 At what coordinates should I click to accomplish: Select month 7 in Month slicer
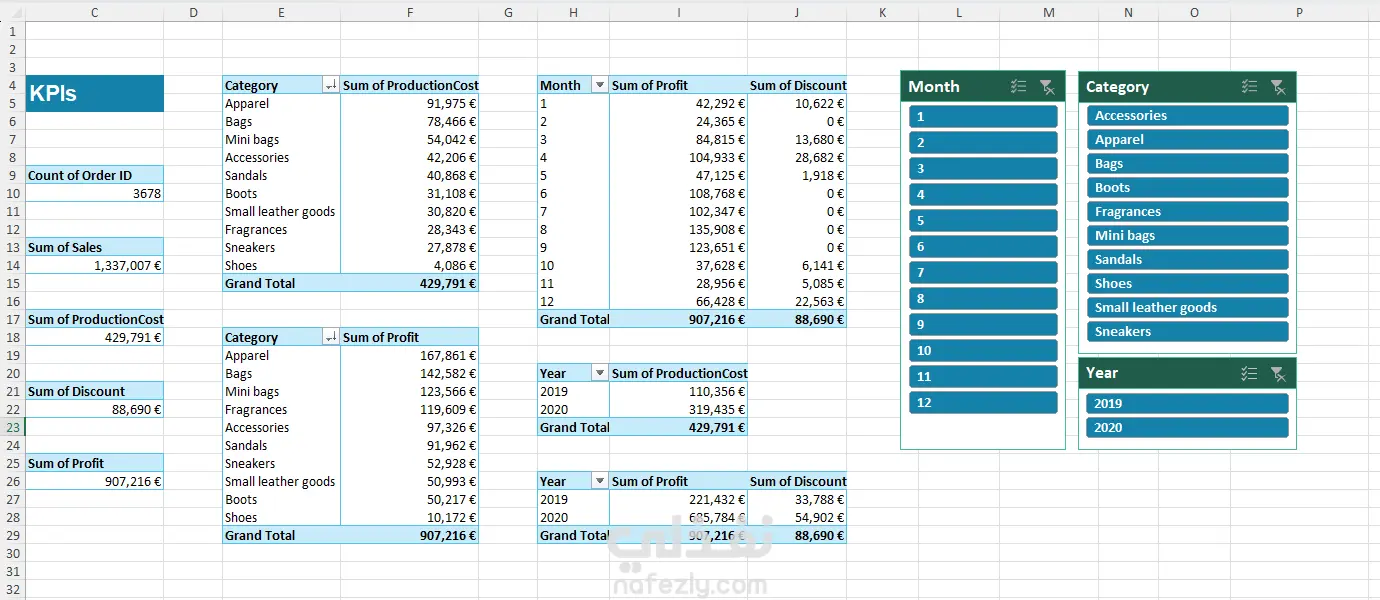tap(983, 272)
